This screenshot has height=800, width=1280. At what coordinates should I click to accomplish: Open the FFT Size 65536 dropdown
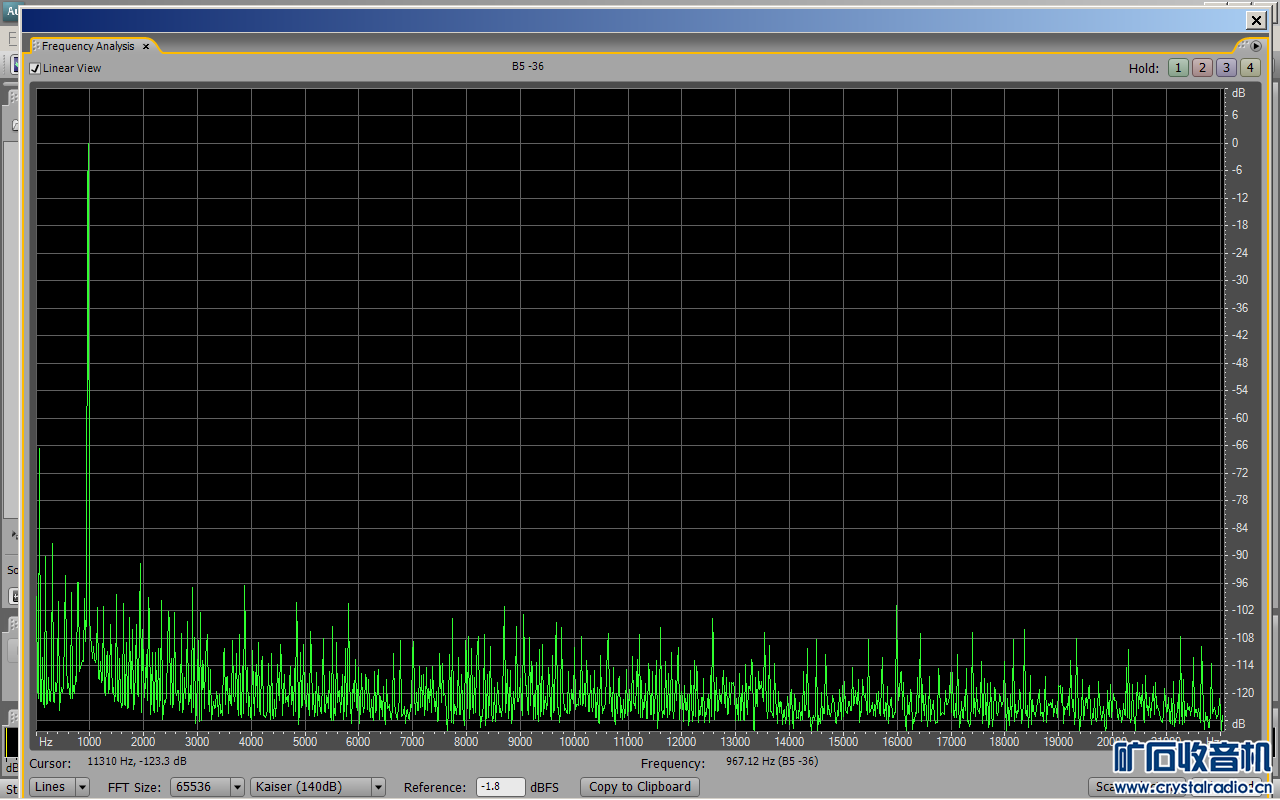click(207, 787)
